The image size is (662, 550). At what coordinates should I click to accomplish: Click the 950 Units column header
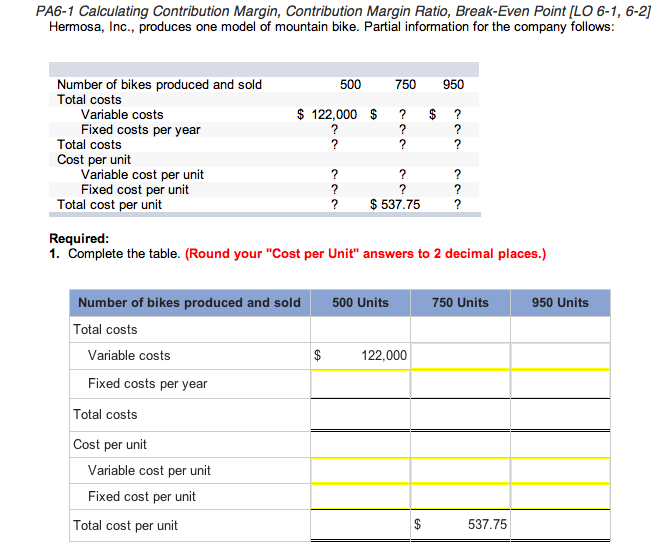(560, 303)
